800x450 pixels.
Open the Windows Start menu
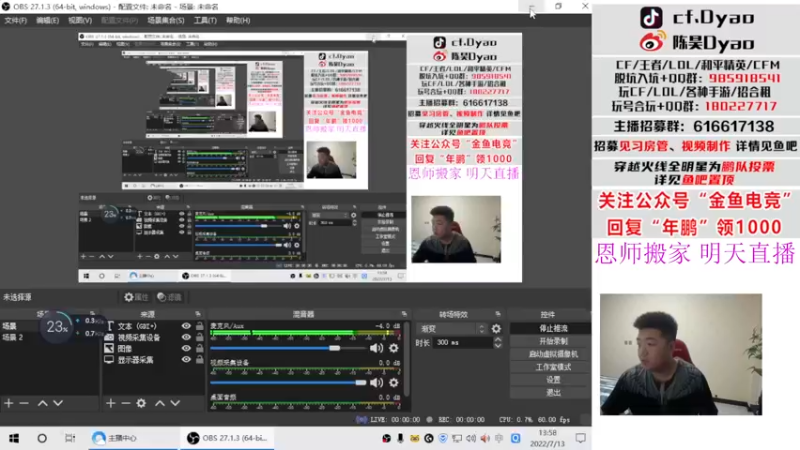point(14,438)
